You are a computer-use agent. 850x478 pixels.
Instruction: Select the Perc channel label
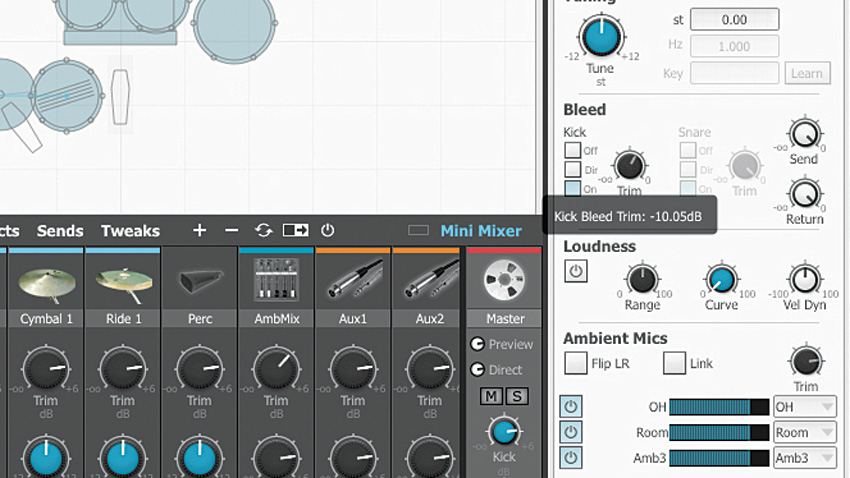tap(200, 319)
